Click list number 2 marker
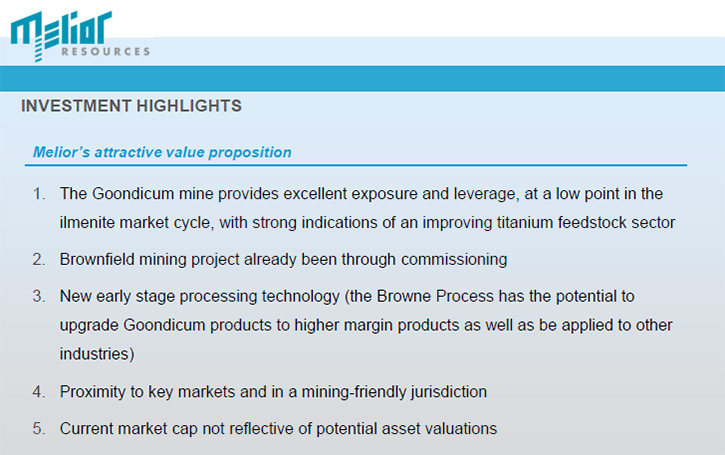 39,259
